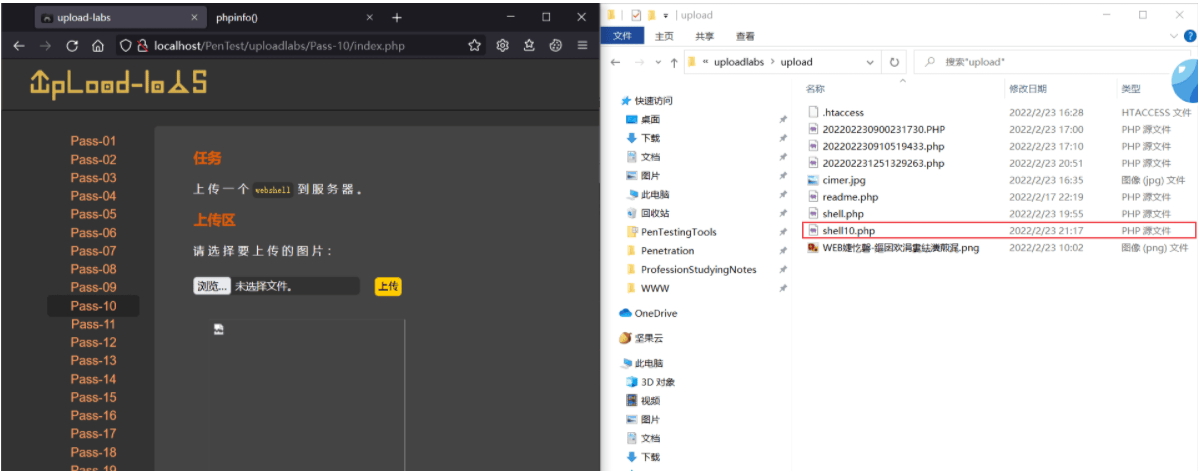This screenshot has width=1198, height=471.
Task: Reload the page in Firefox
Action: pos(72,46)
